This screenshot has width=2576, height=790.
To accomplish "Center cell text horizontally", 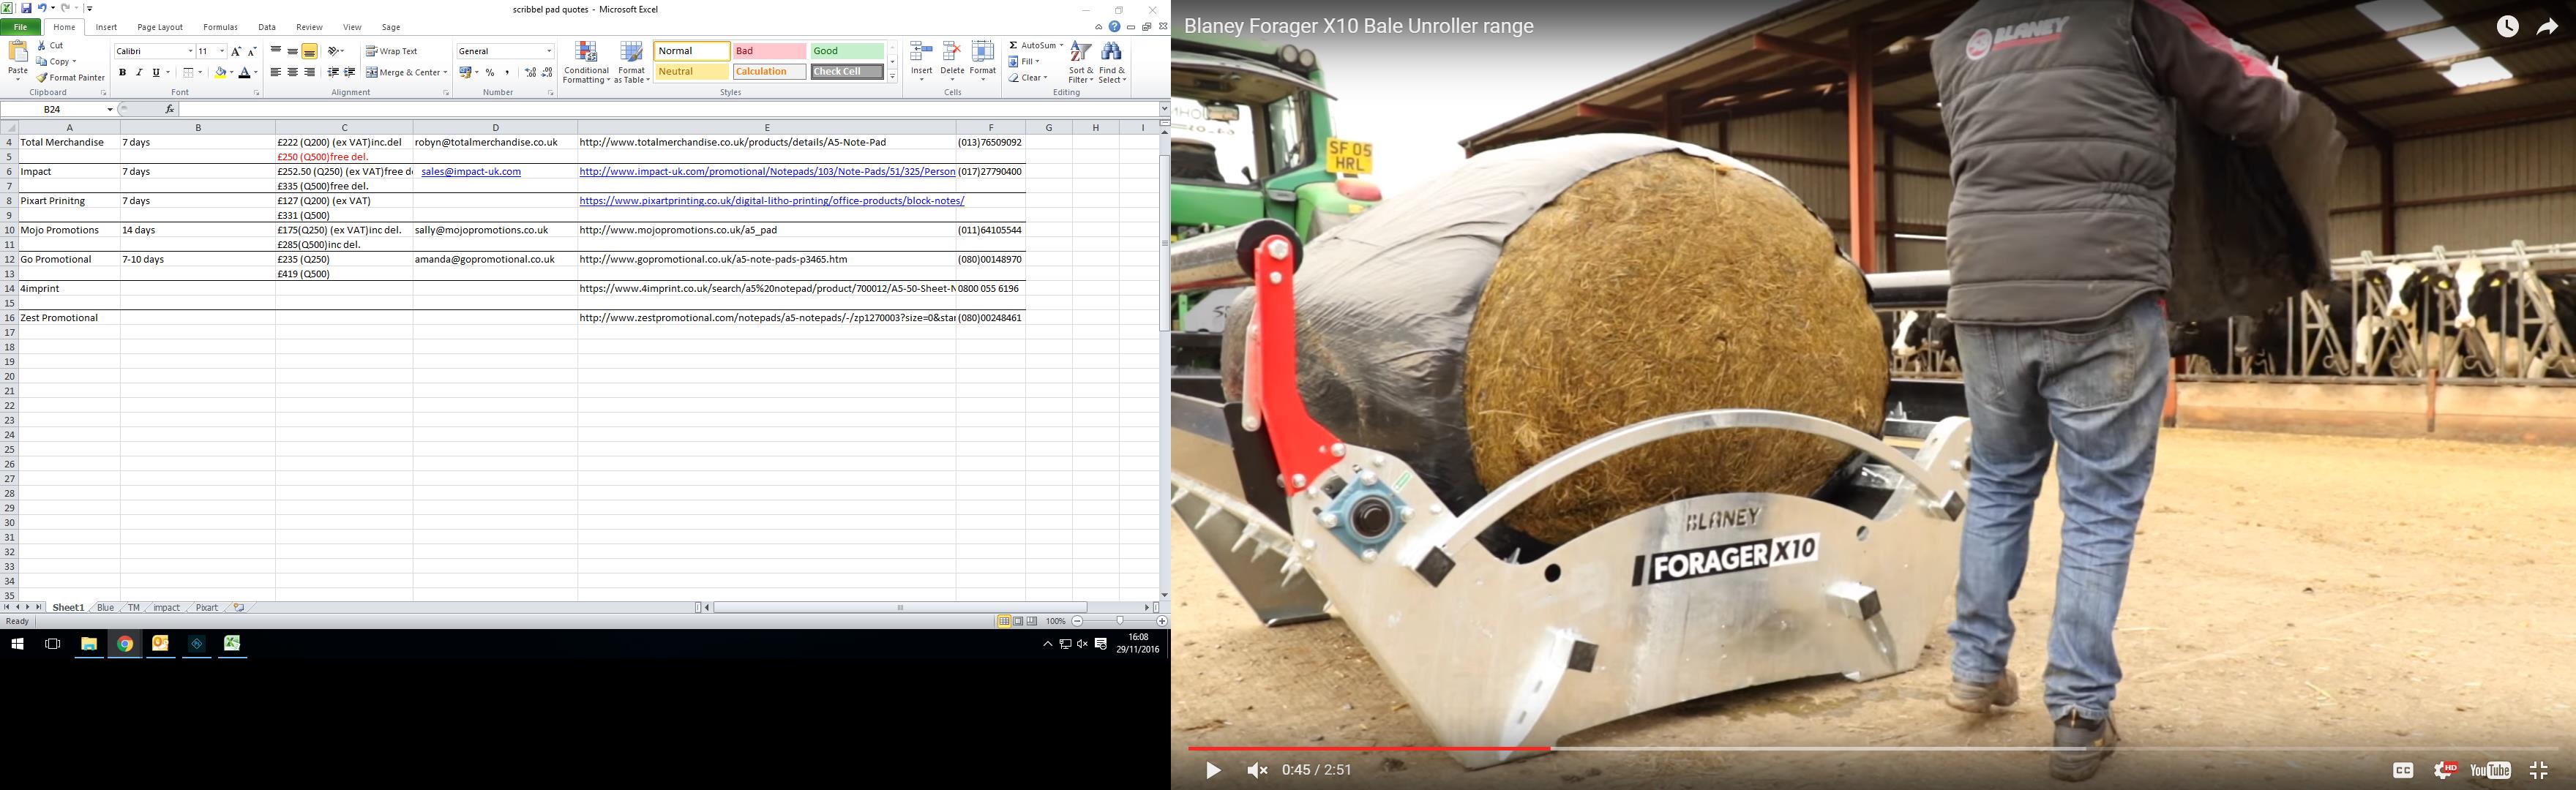I will tap(292, 72).
